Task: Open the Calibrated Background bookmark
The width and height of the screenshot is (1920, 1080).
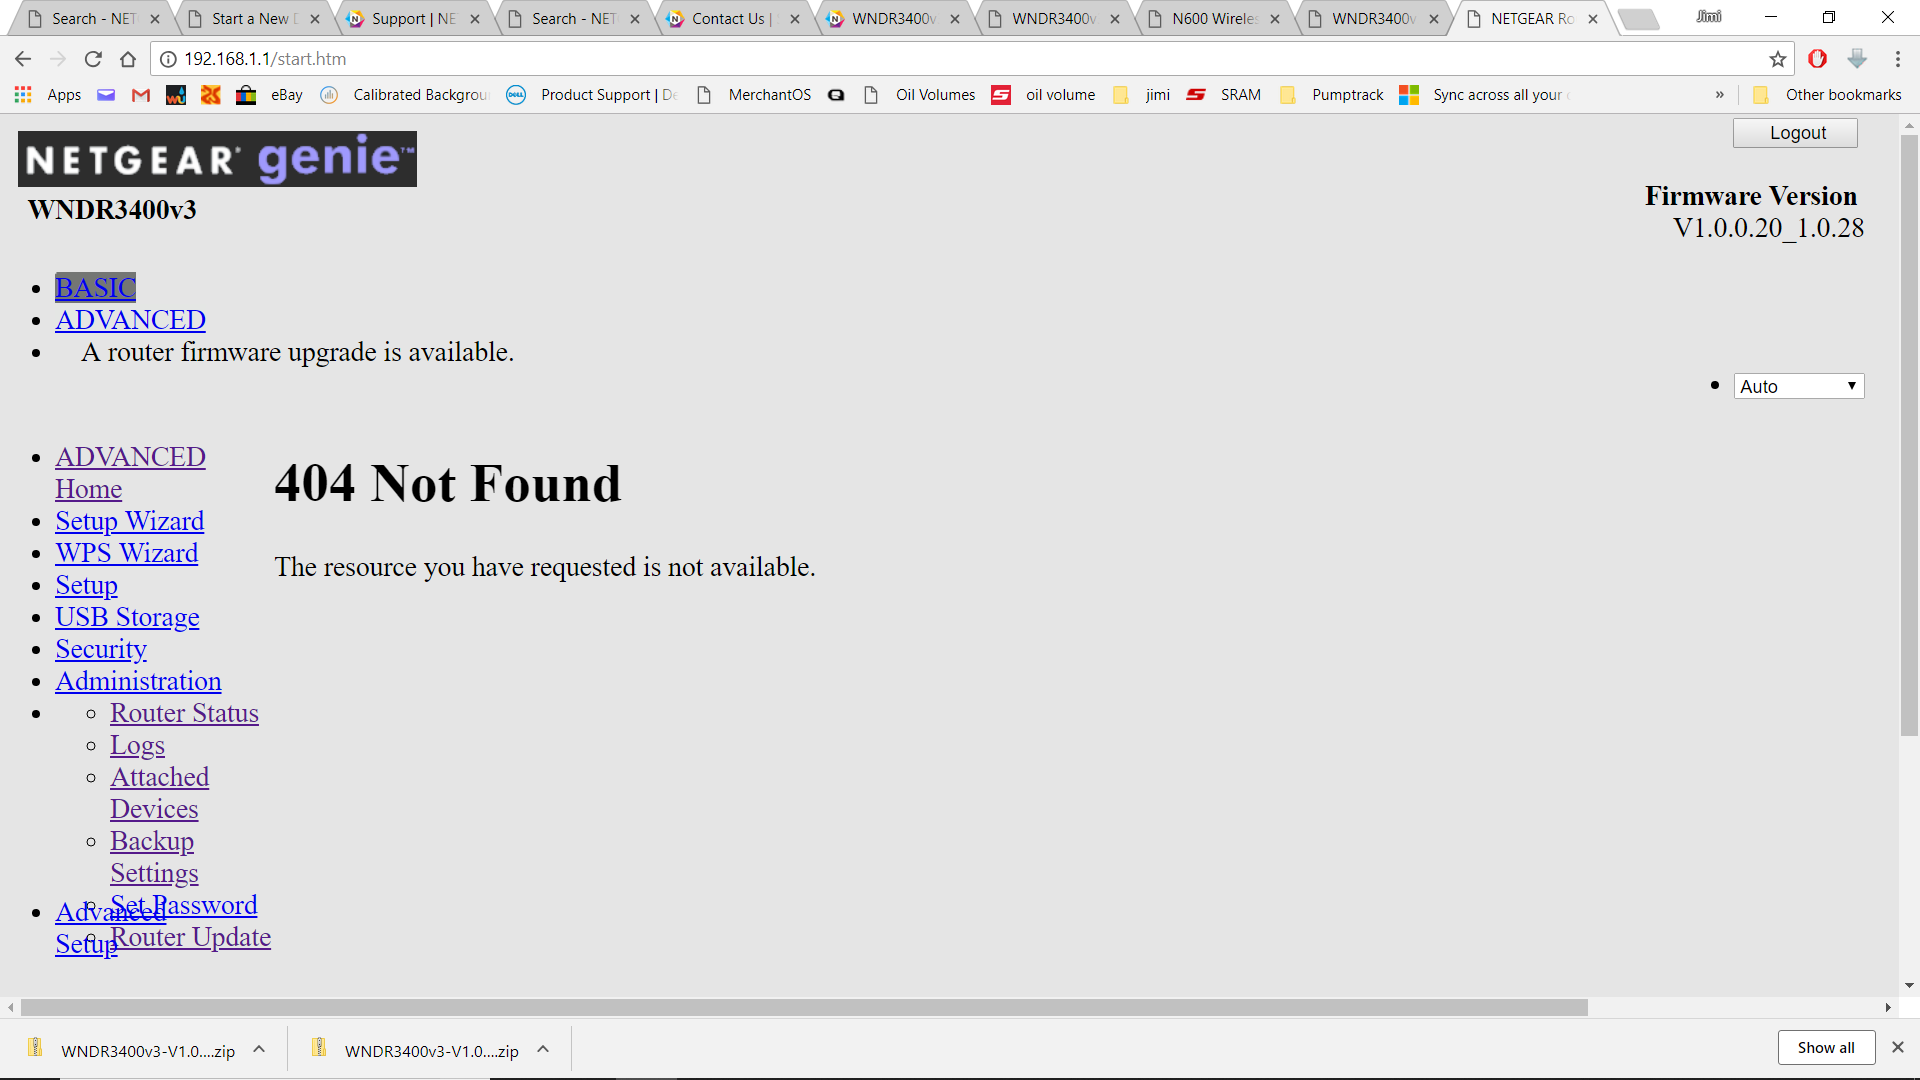Action: point(405,95)
